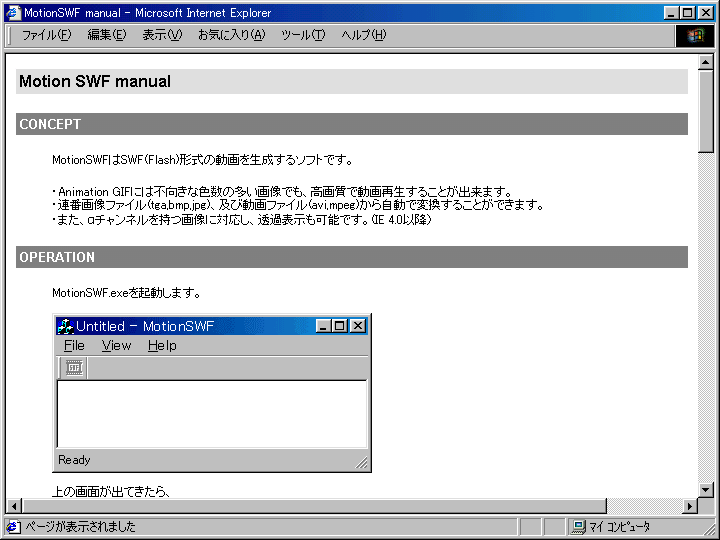The image size is (720, 540).
Task: Open the ツール(T) menu
Action: [303, 35]
